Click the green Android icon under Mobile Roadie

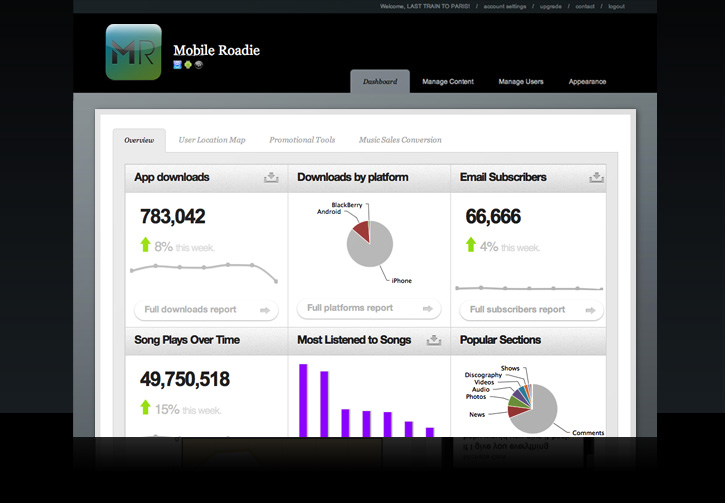pos(188,65)
